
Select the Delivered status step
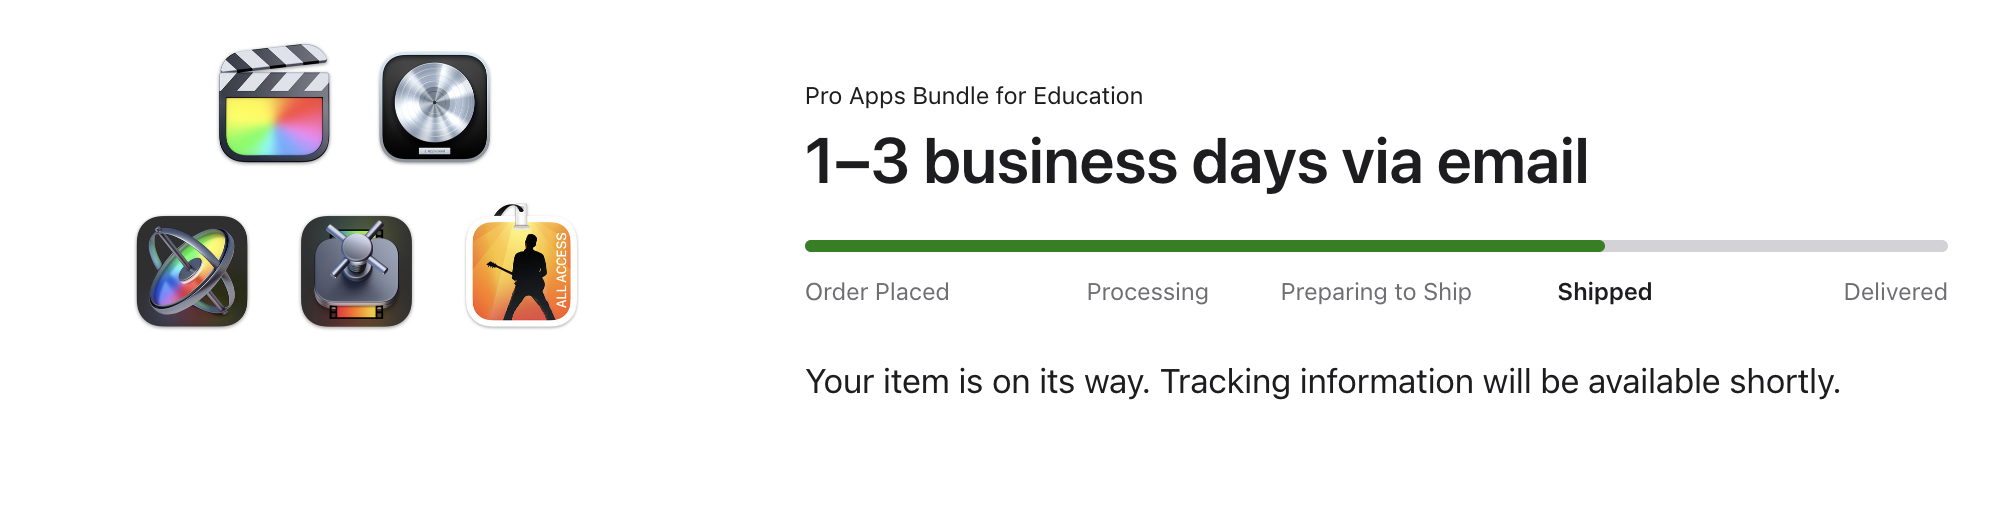(x=1895, y=292)
